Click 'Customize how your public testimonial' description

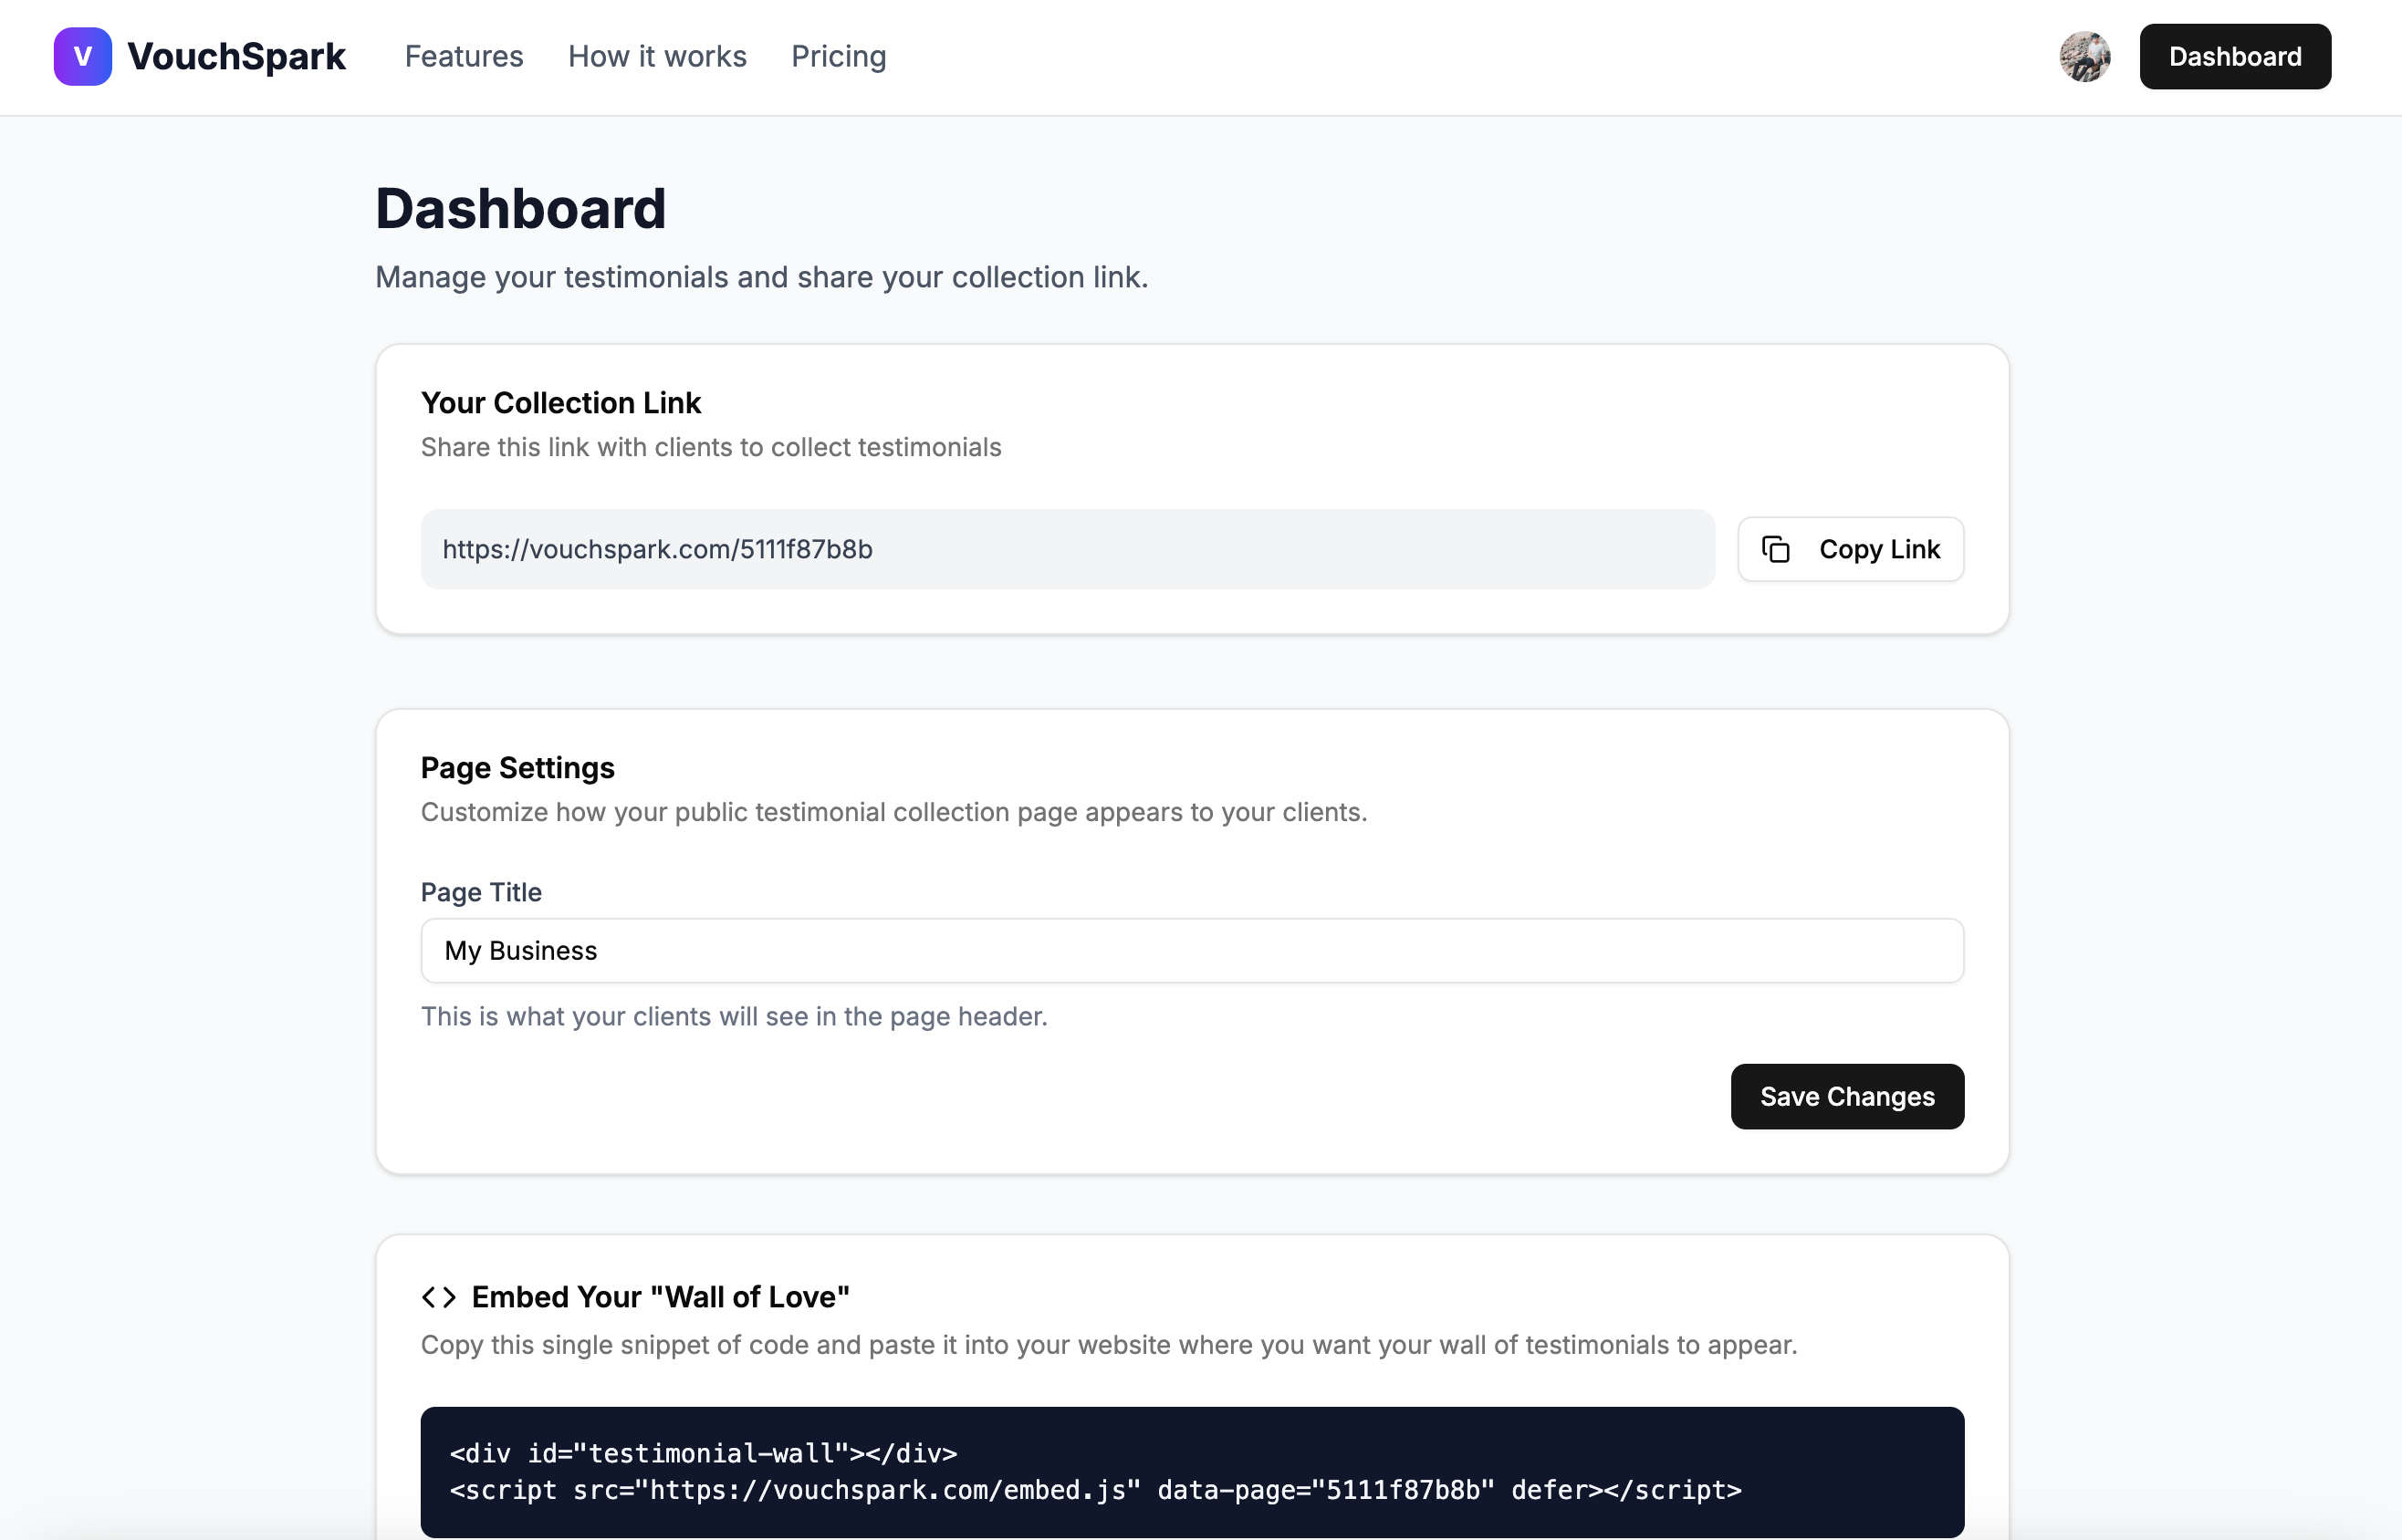(x=893, y=812)
